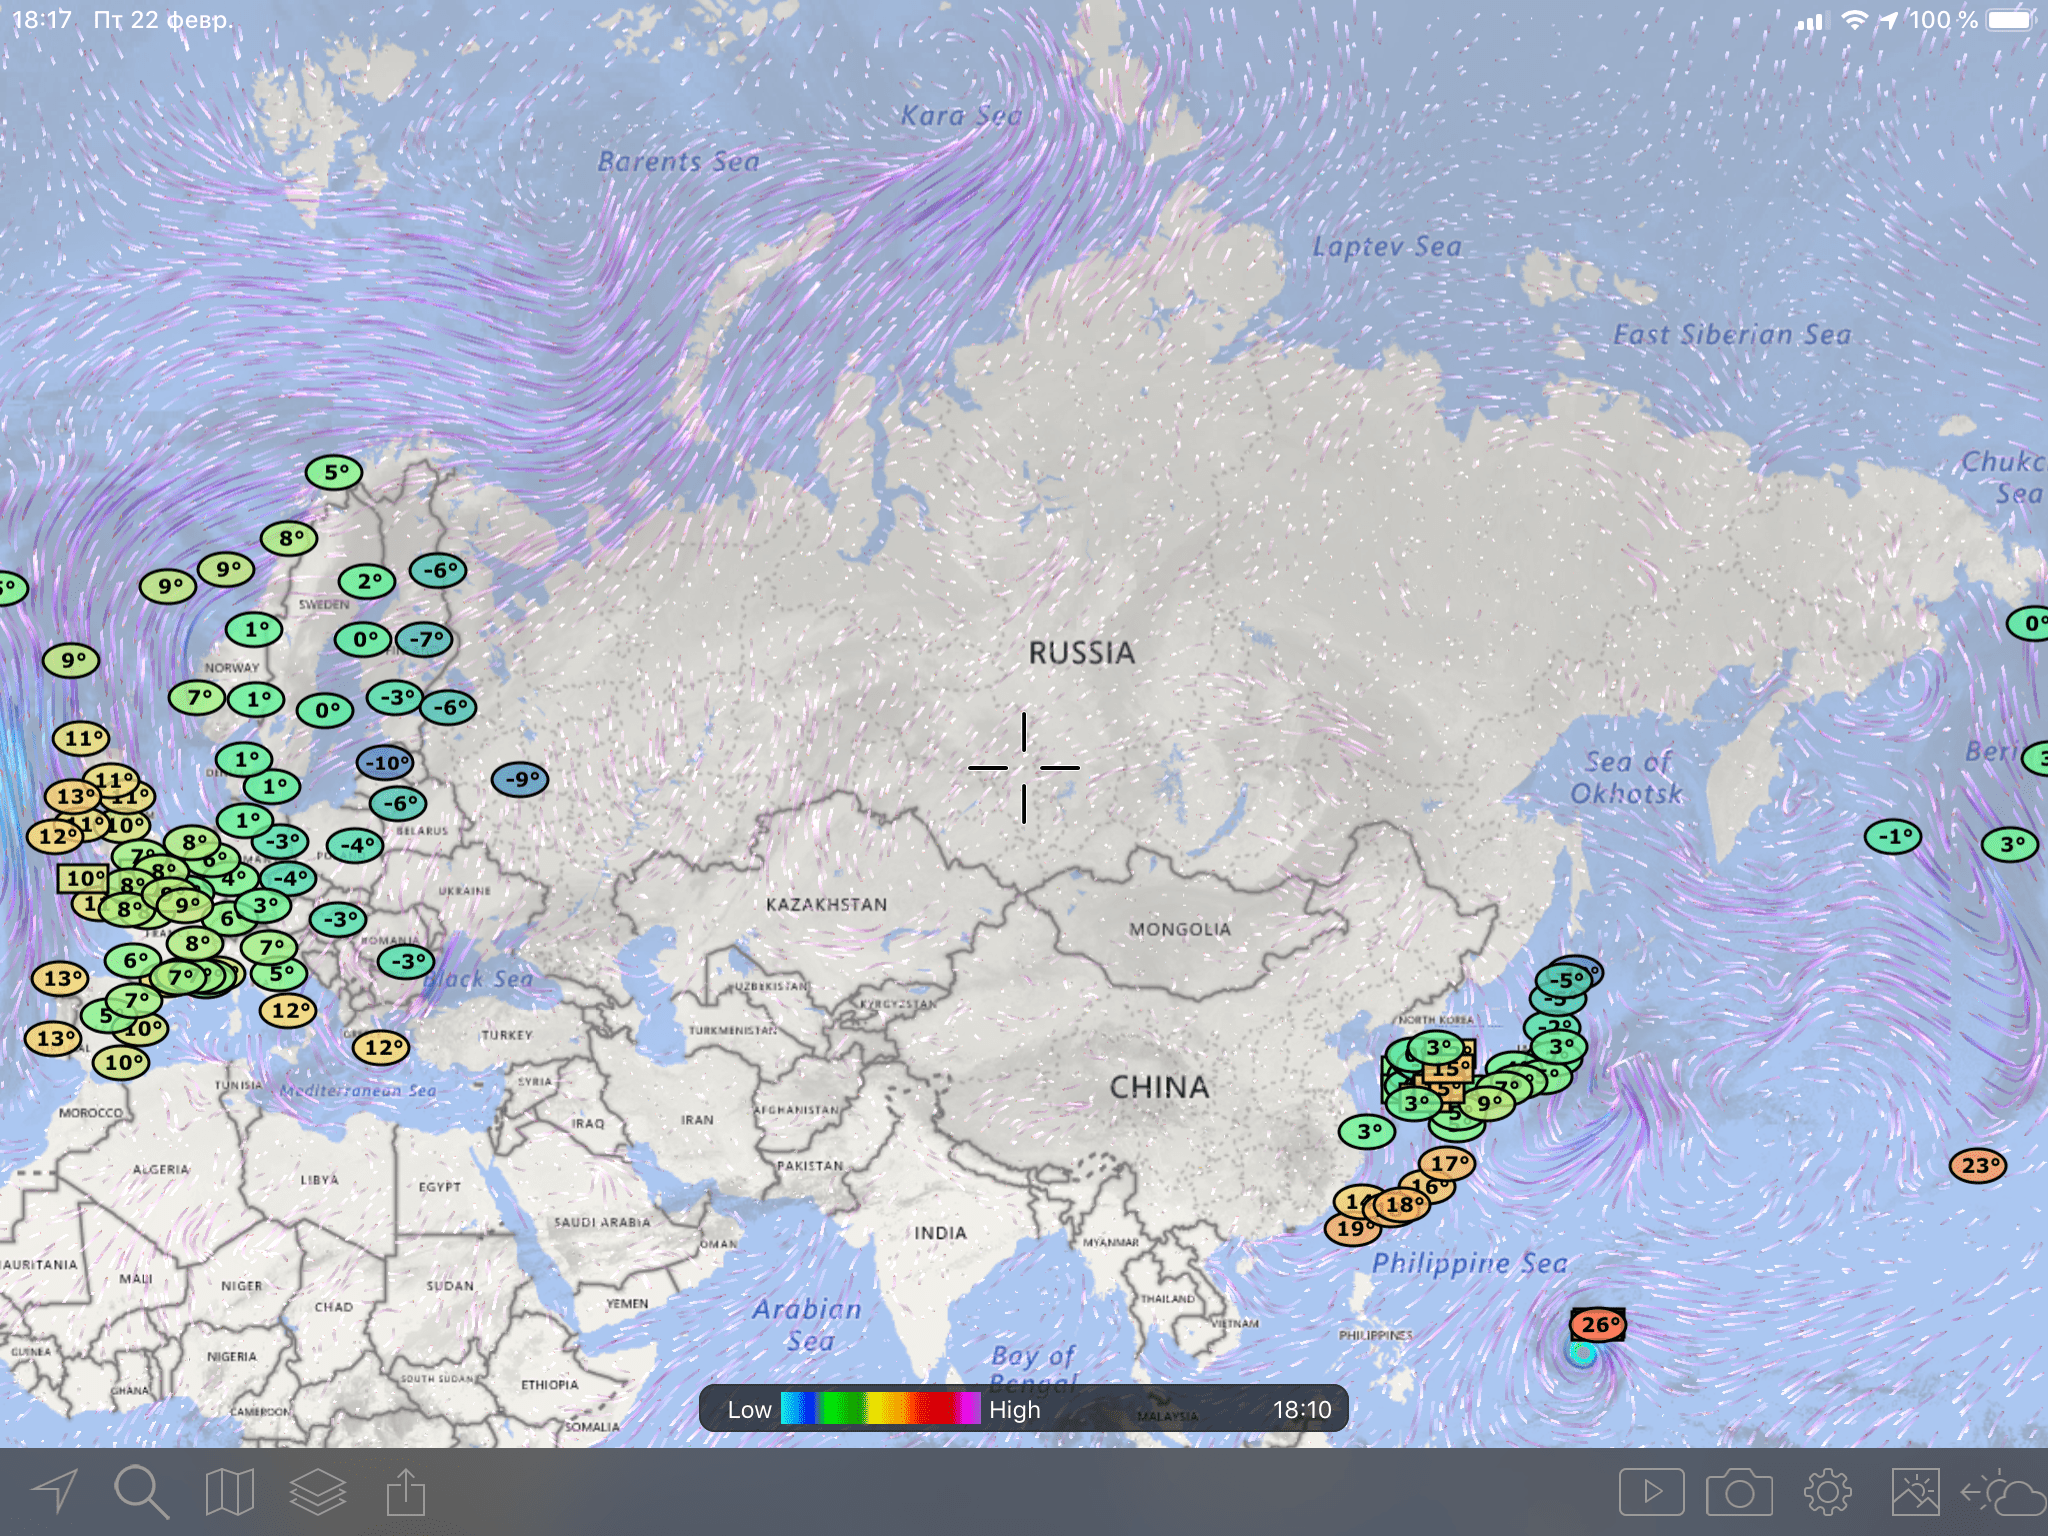
Task: Select the 26° marker near Philippines
Action: [1597, 1325]
